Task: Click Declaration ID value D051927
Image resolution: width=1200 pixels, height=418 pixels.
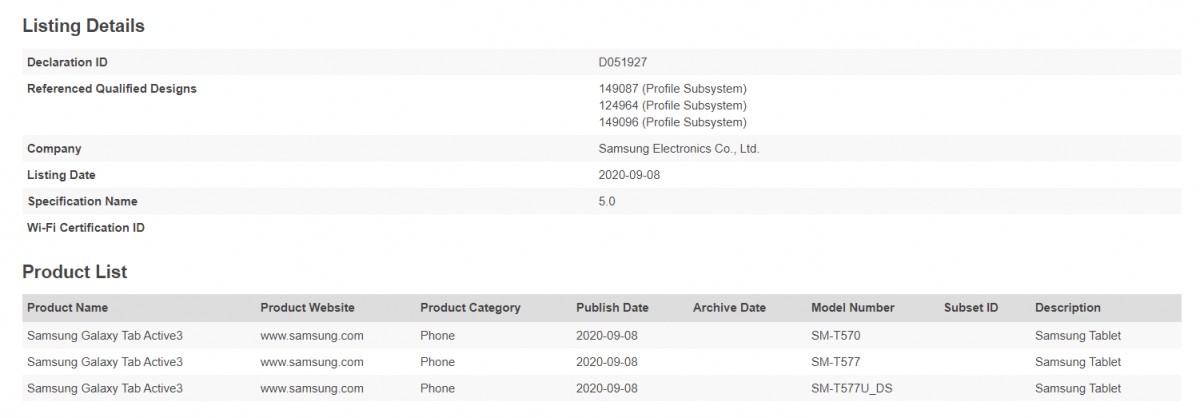Action: [x=622, y=62]
